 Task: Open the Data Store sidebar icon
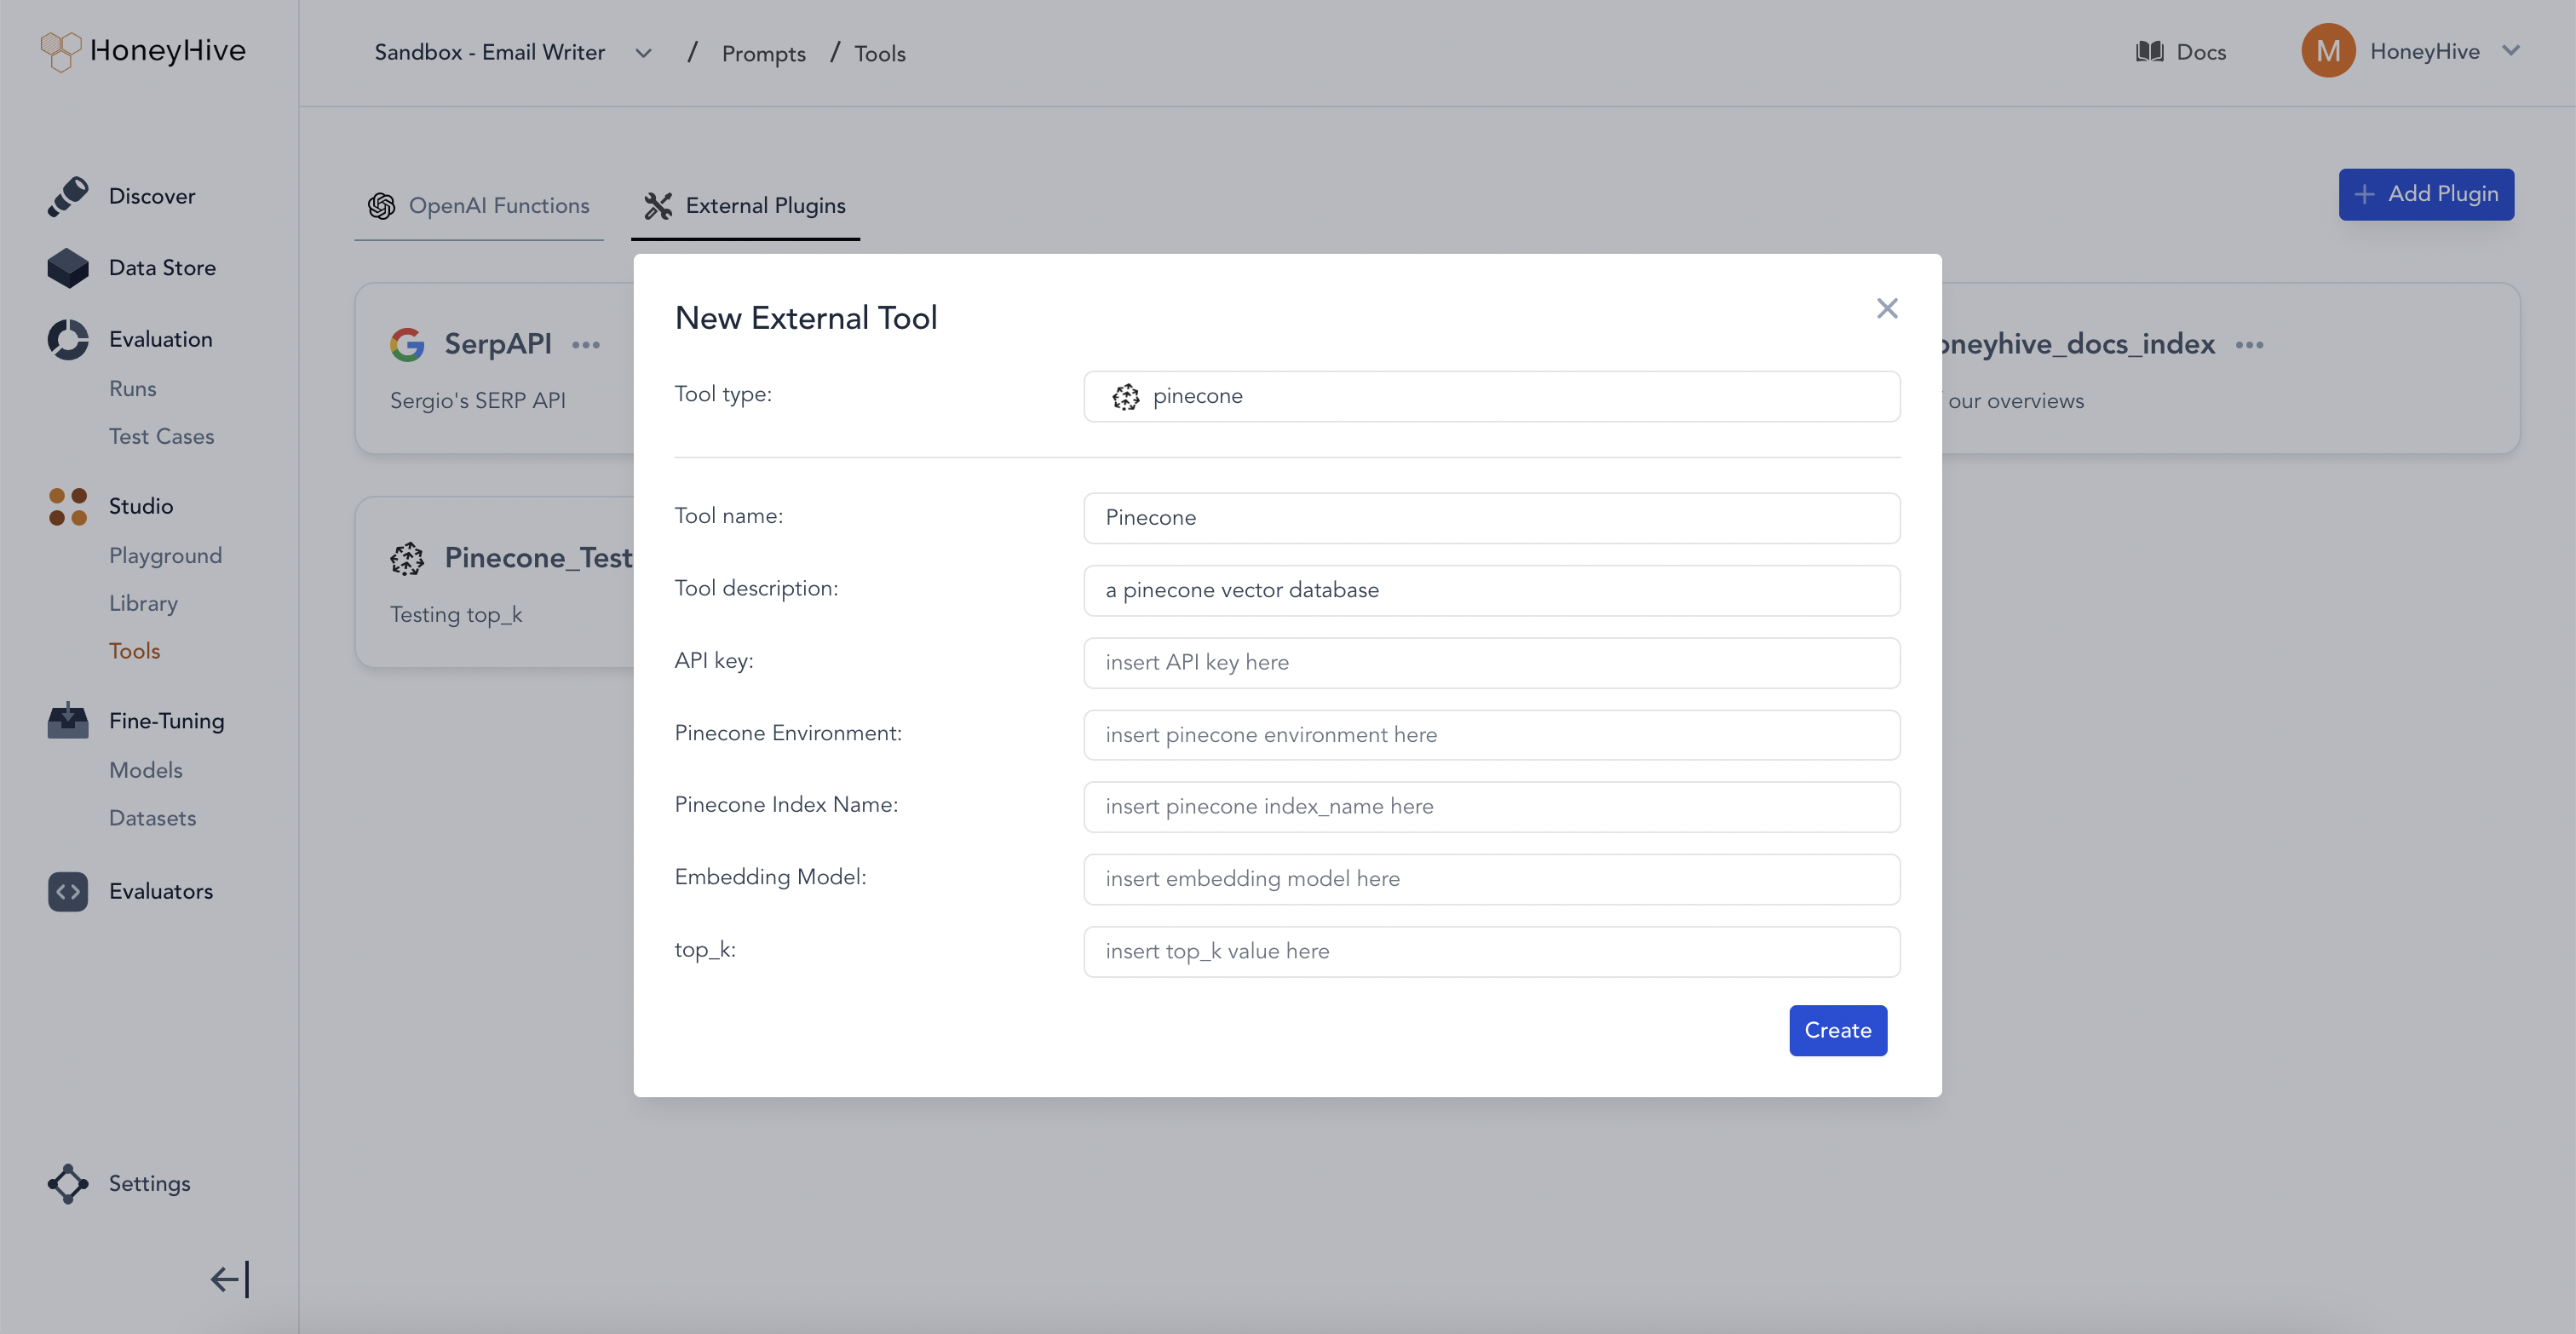[68, 268]
